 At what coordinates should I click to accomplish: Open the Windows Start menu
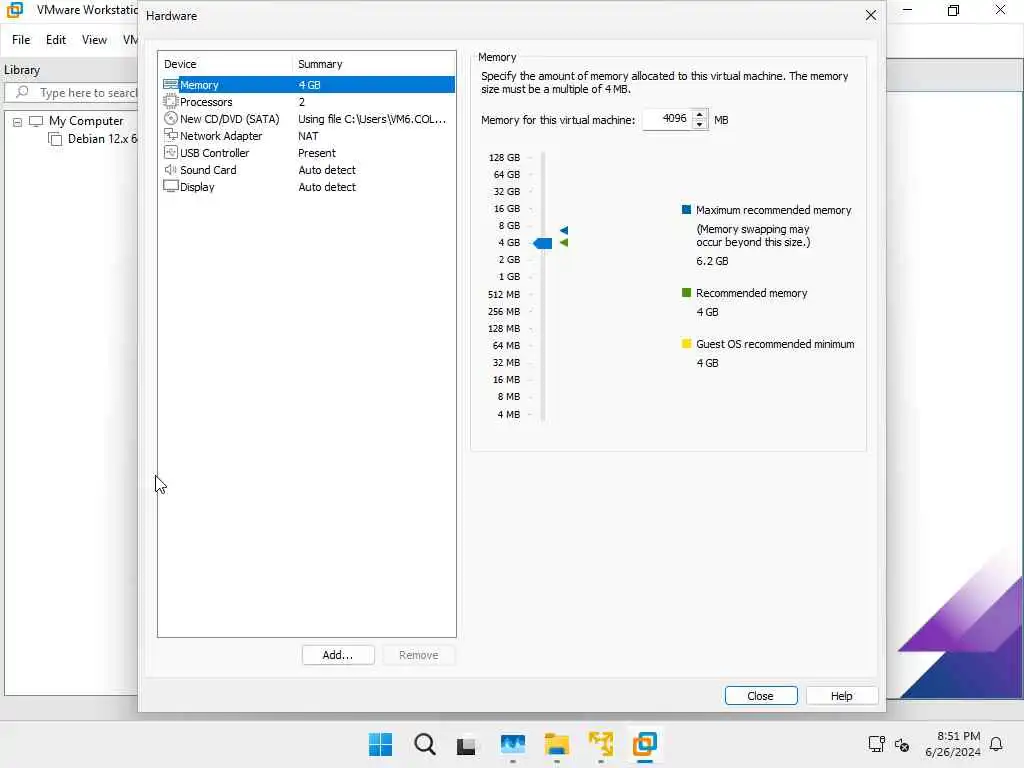(381, 744)
